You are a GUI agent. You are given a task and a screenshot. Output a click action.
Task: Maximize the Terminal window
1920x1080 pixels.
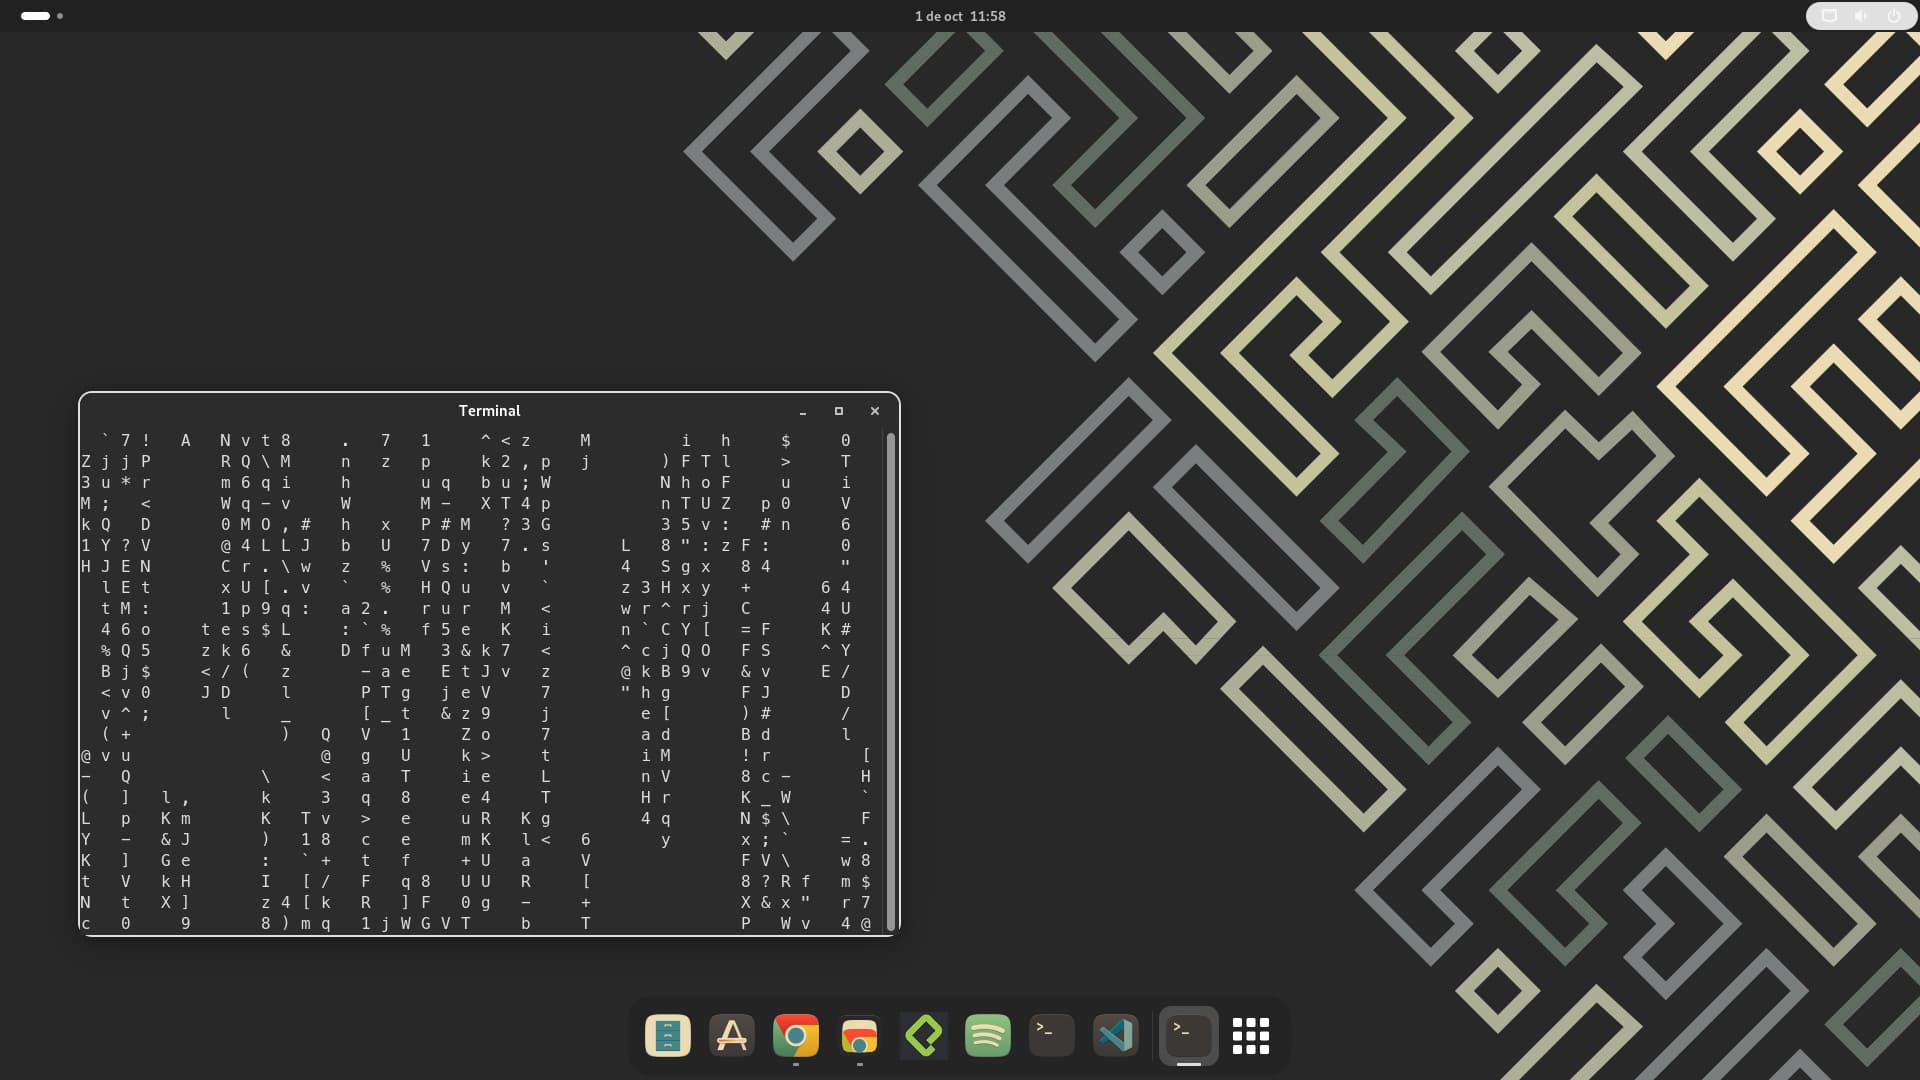click(x=839, y=411)
